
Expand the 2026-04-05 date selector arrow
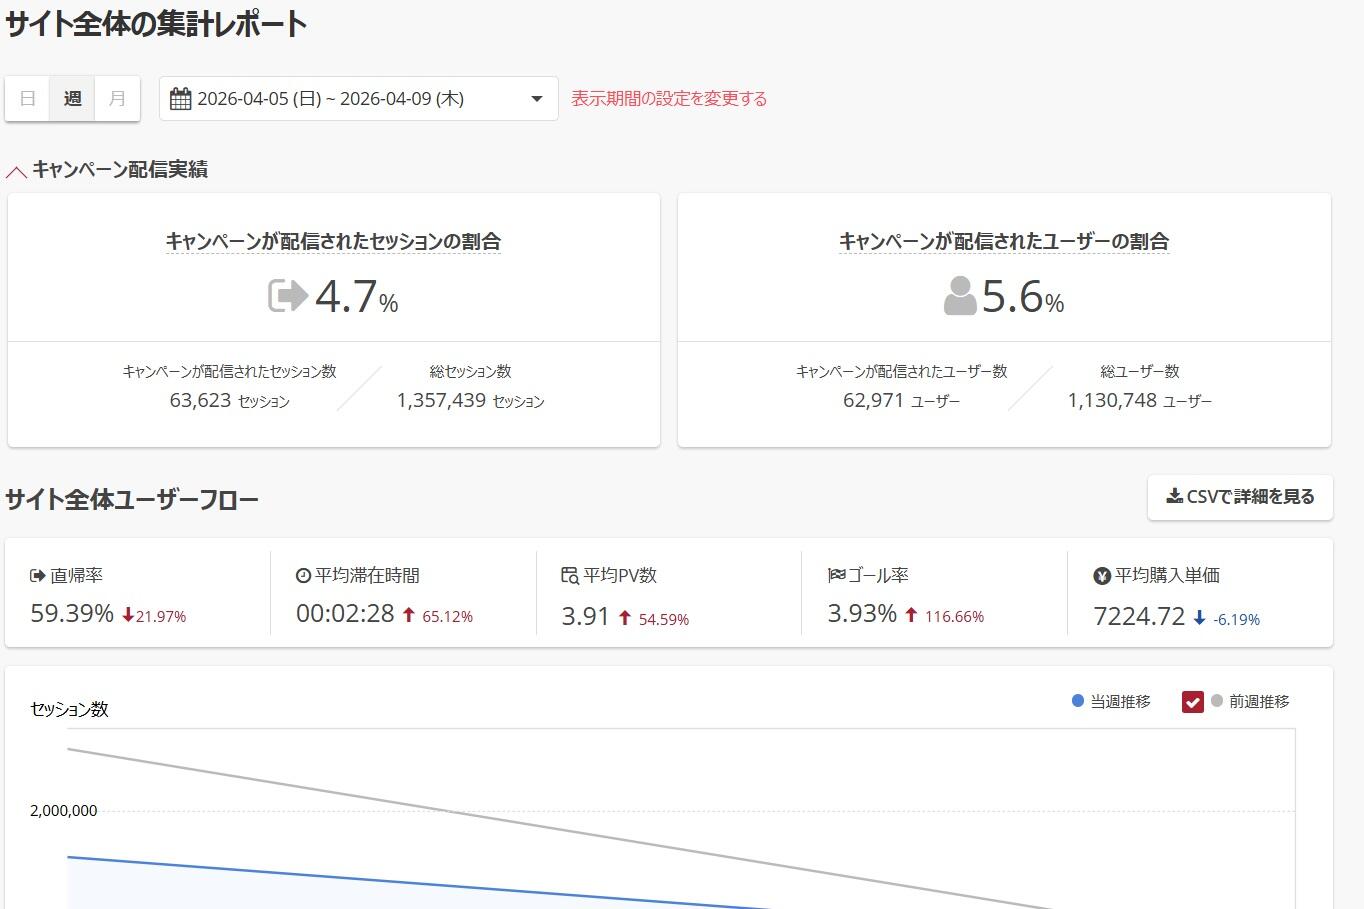537,98
